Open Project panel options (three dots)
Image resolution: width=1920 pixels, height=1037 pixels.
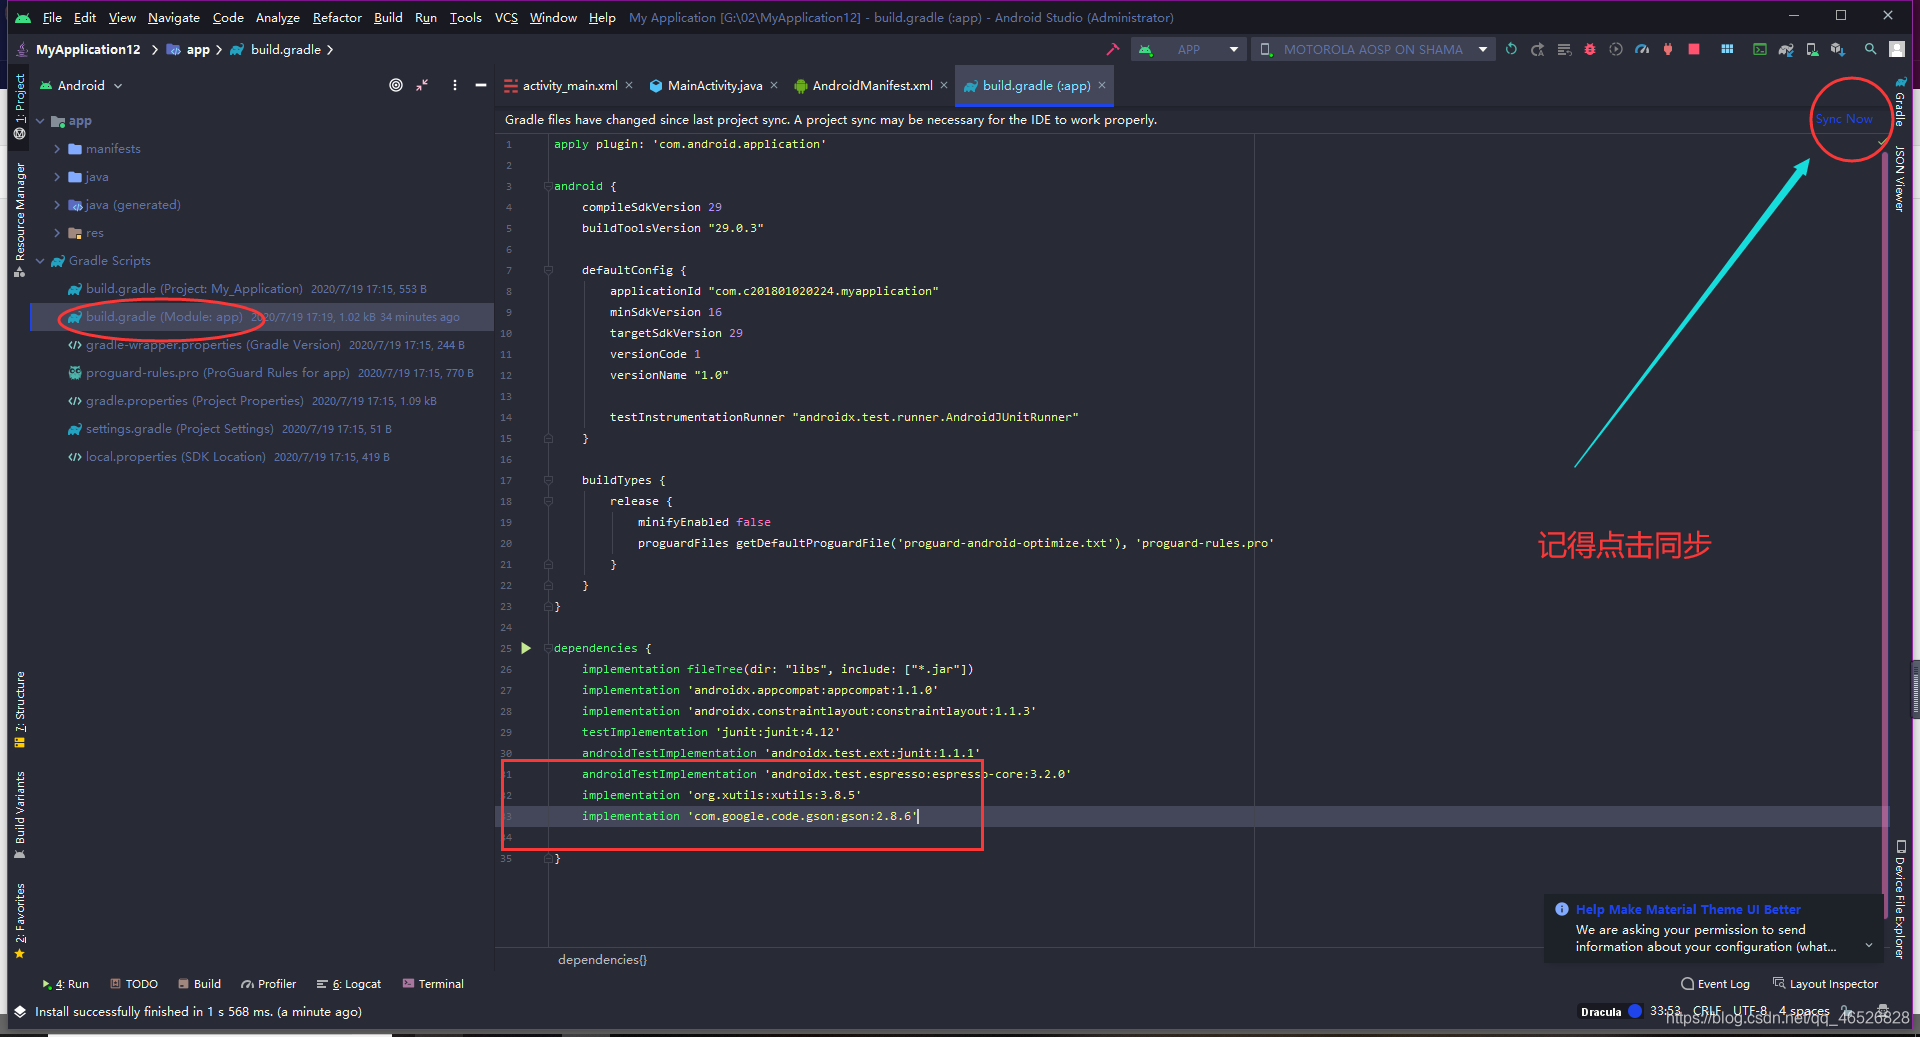[x=455, y=85]
